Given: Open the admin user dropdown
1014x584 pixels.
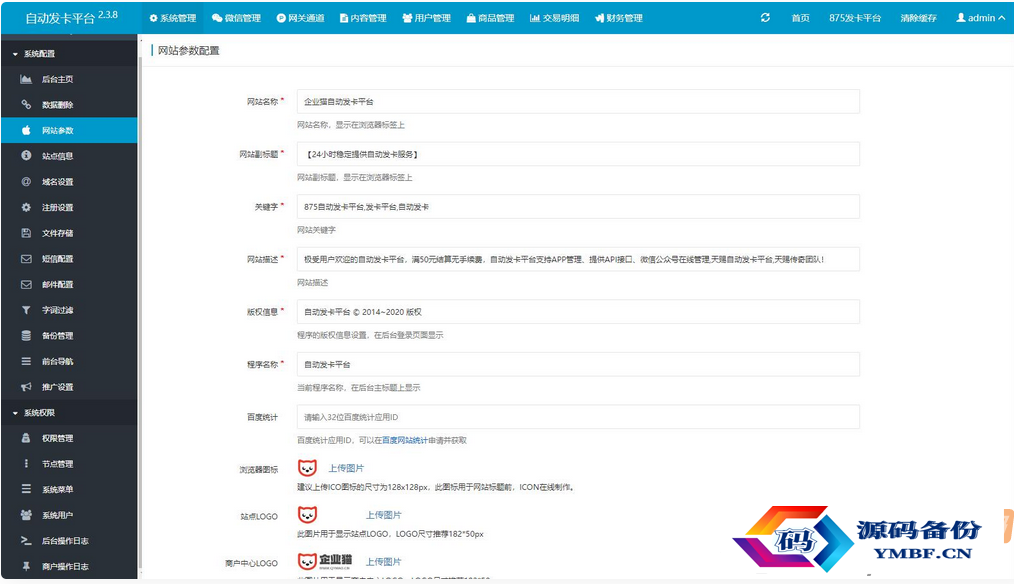Looking at the screenshot, I should tap(980, 18).
